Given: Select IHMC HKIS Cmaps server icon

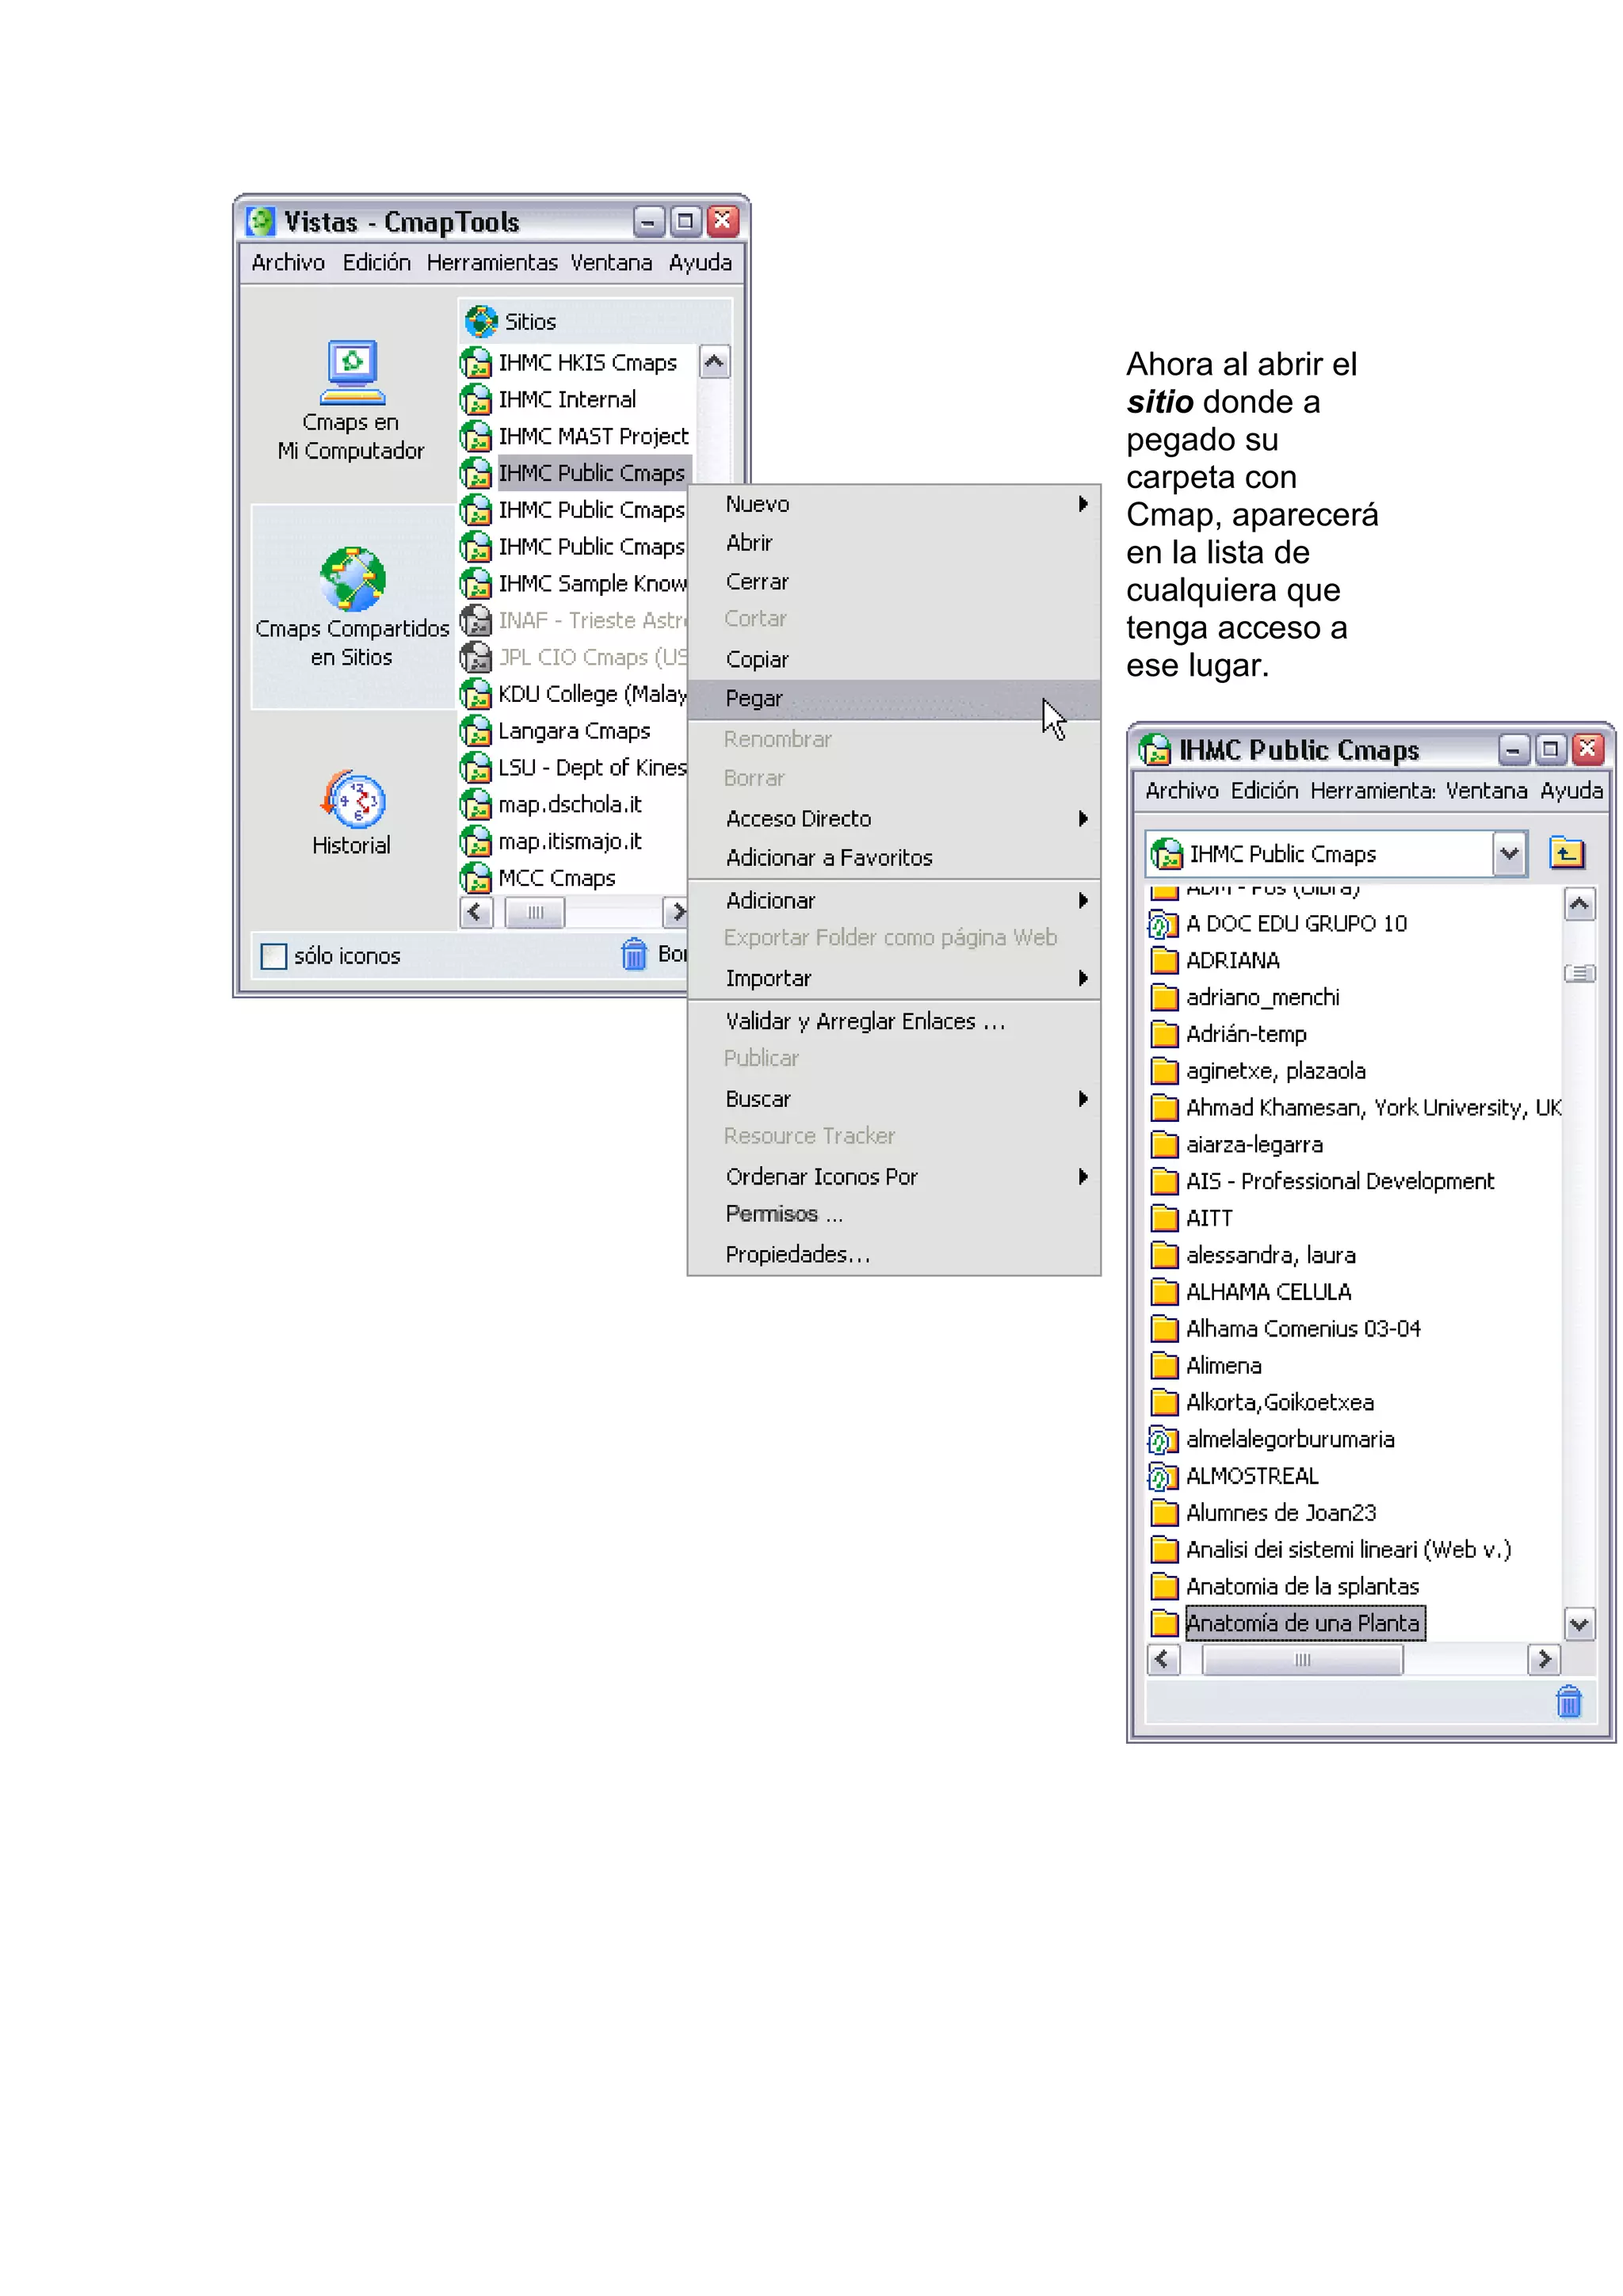Looking at the screenshot, I should click(x=476, y=362).
